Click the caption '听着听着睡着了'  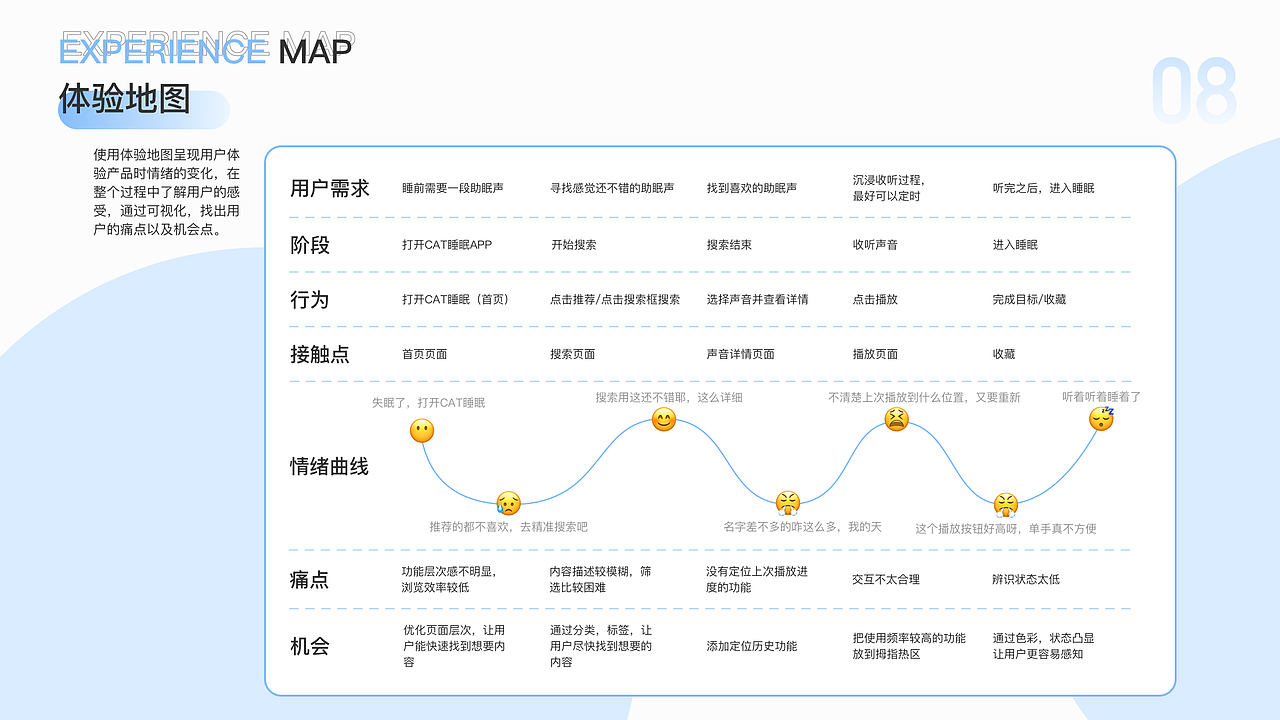click(x=1102, y=397)
